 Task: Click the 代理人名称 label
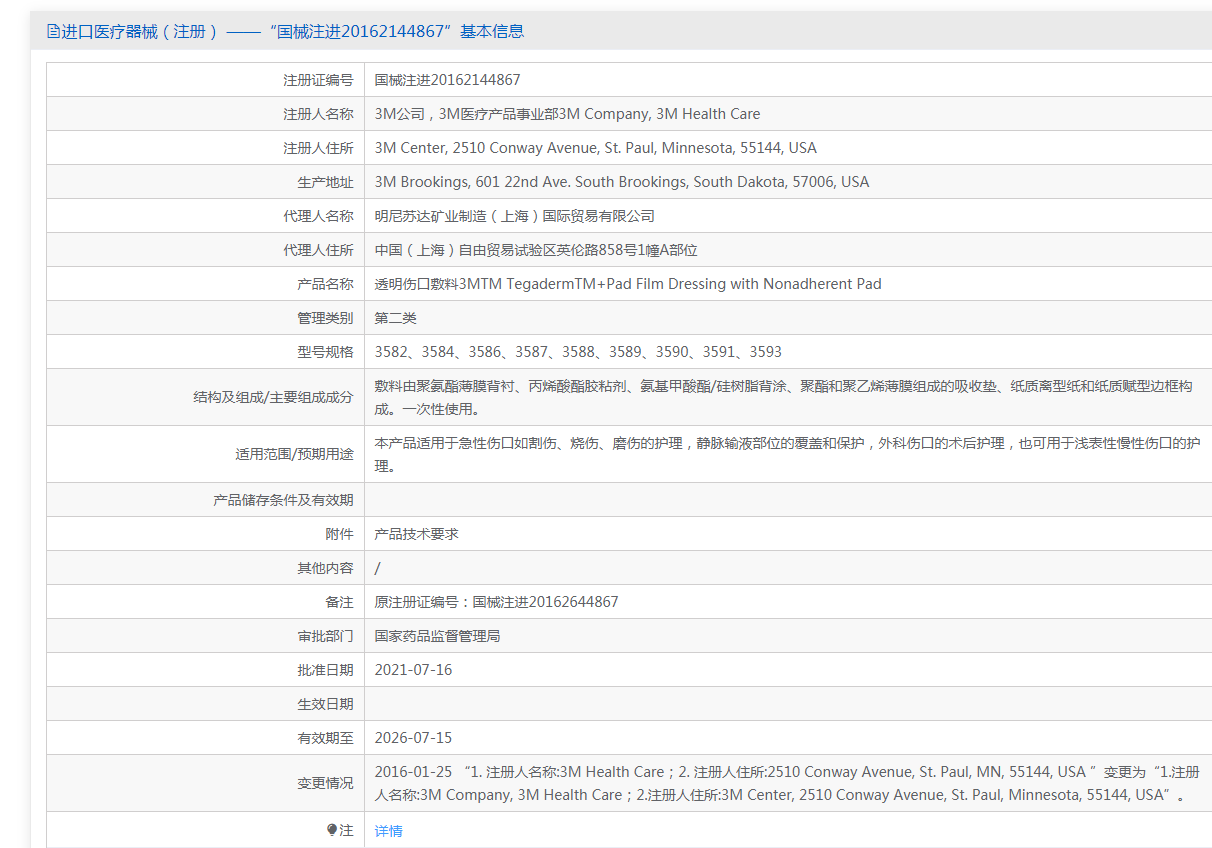(318, 216)
